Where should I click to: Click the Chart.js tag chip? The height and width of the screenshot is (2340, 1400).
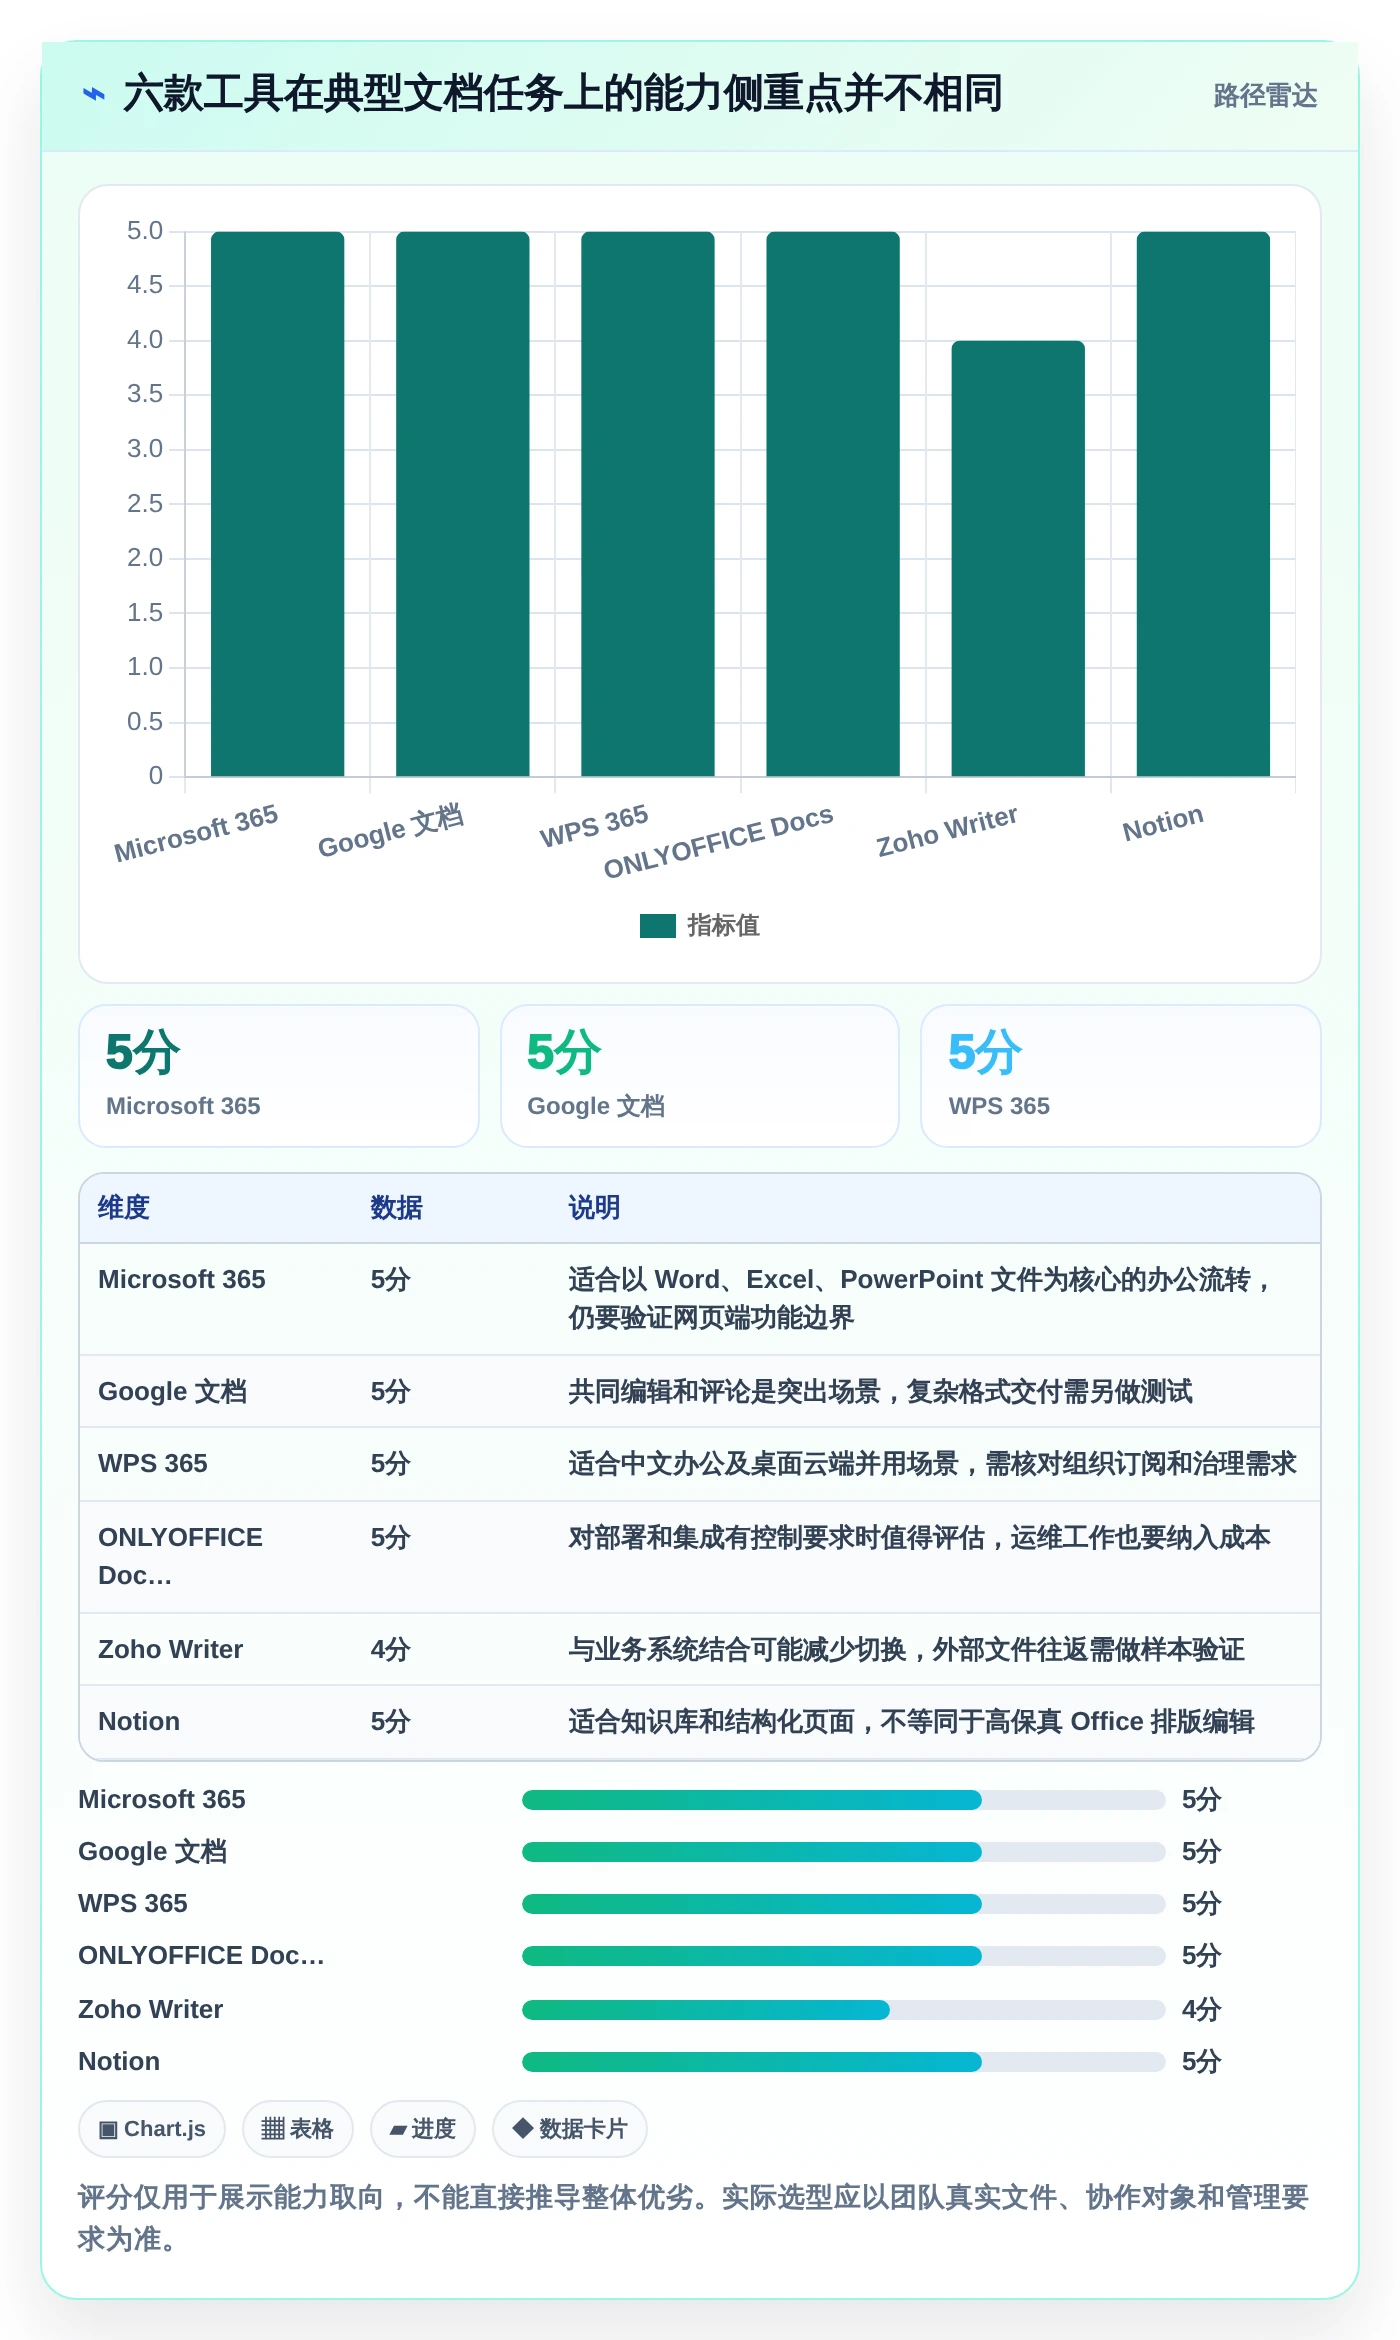[152, 2129]
